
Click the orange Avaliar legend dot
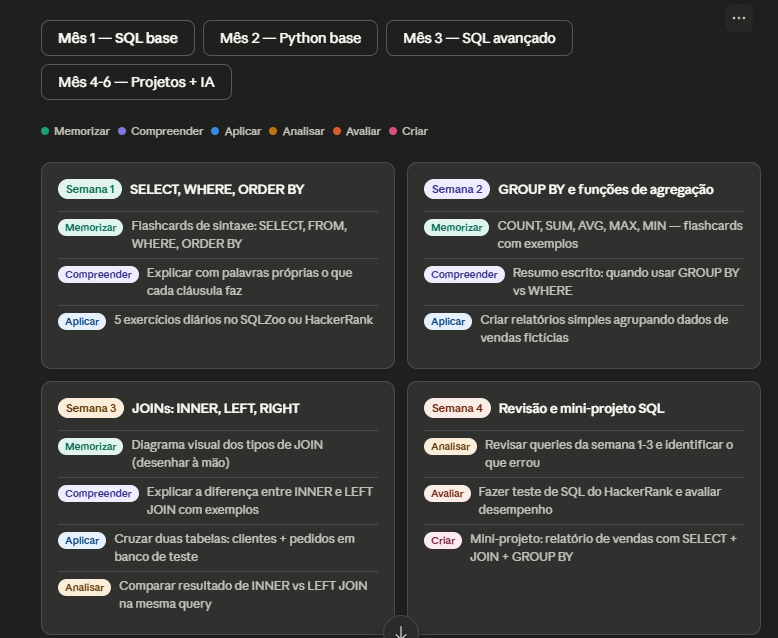coord(337,131)
